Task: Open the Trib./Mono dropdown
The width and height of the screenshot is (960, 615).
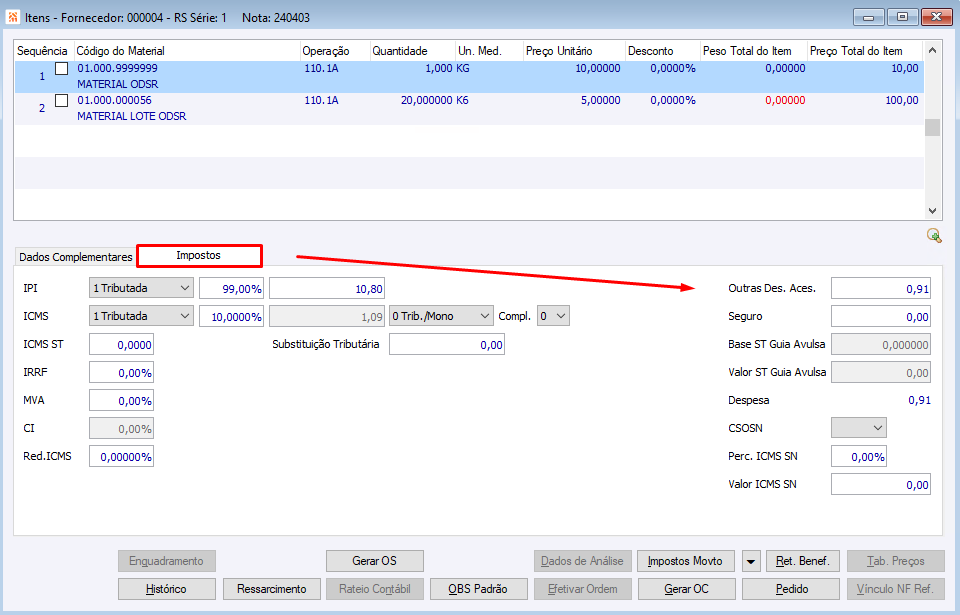Action: (441, 316)
